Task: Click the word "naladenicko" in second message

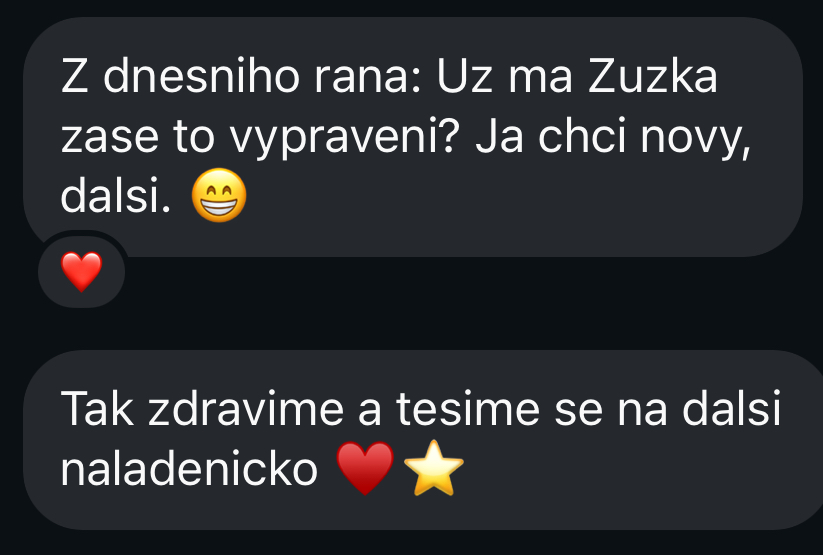Action: (189, 468)
